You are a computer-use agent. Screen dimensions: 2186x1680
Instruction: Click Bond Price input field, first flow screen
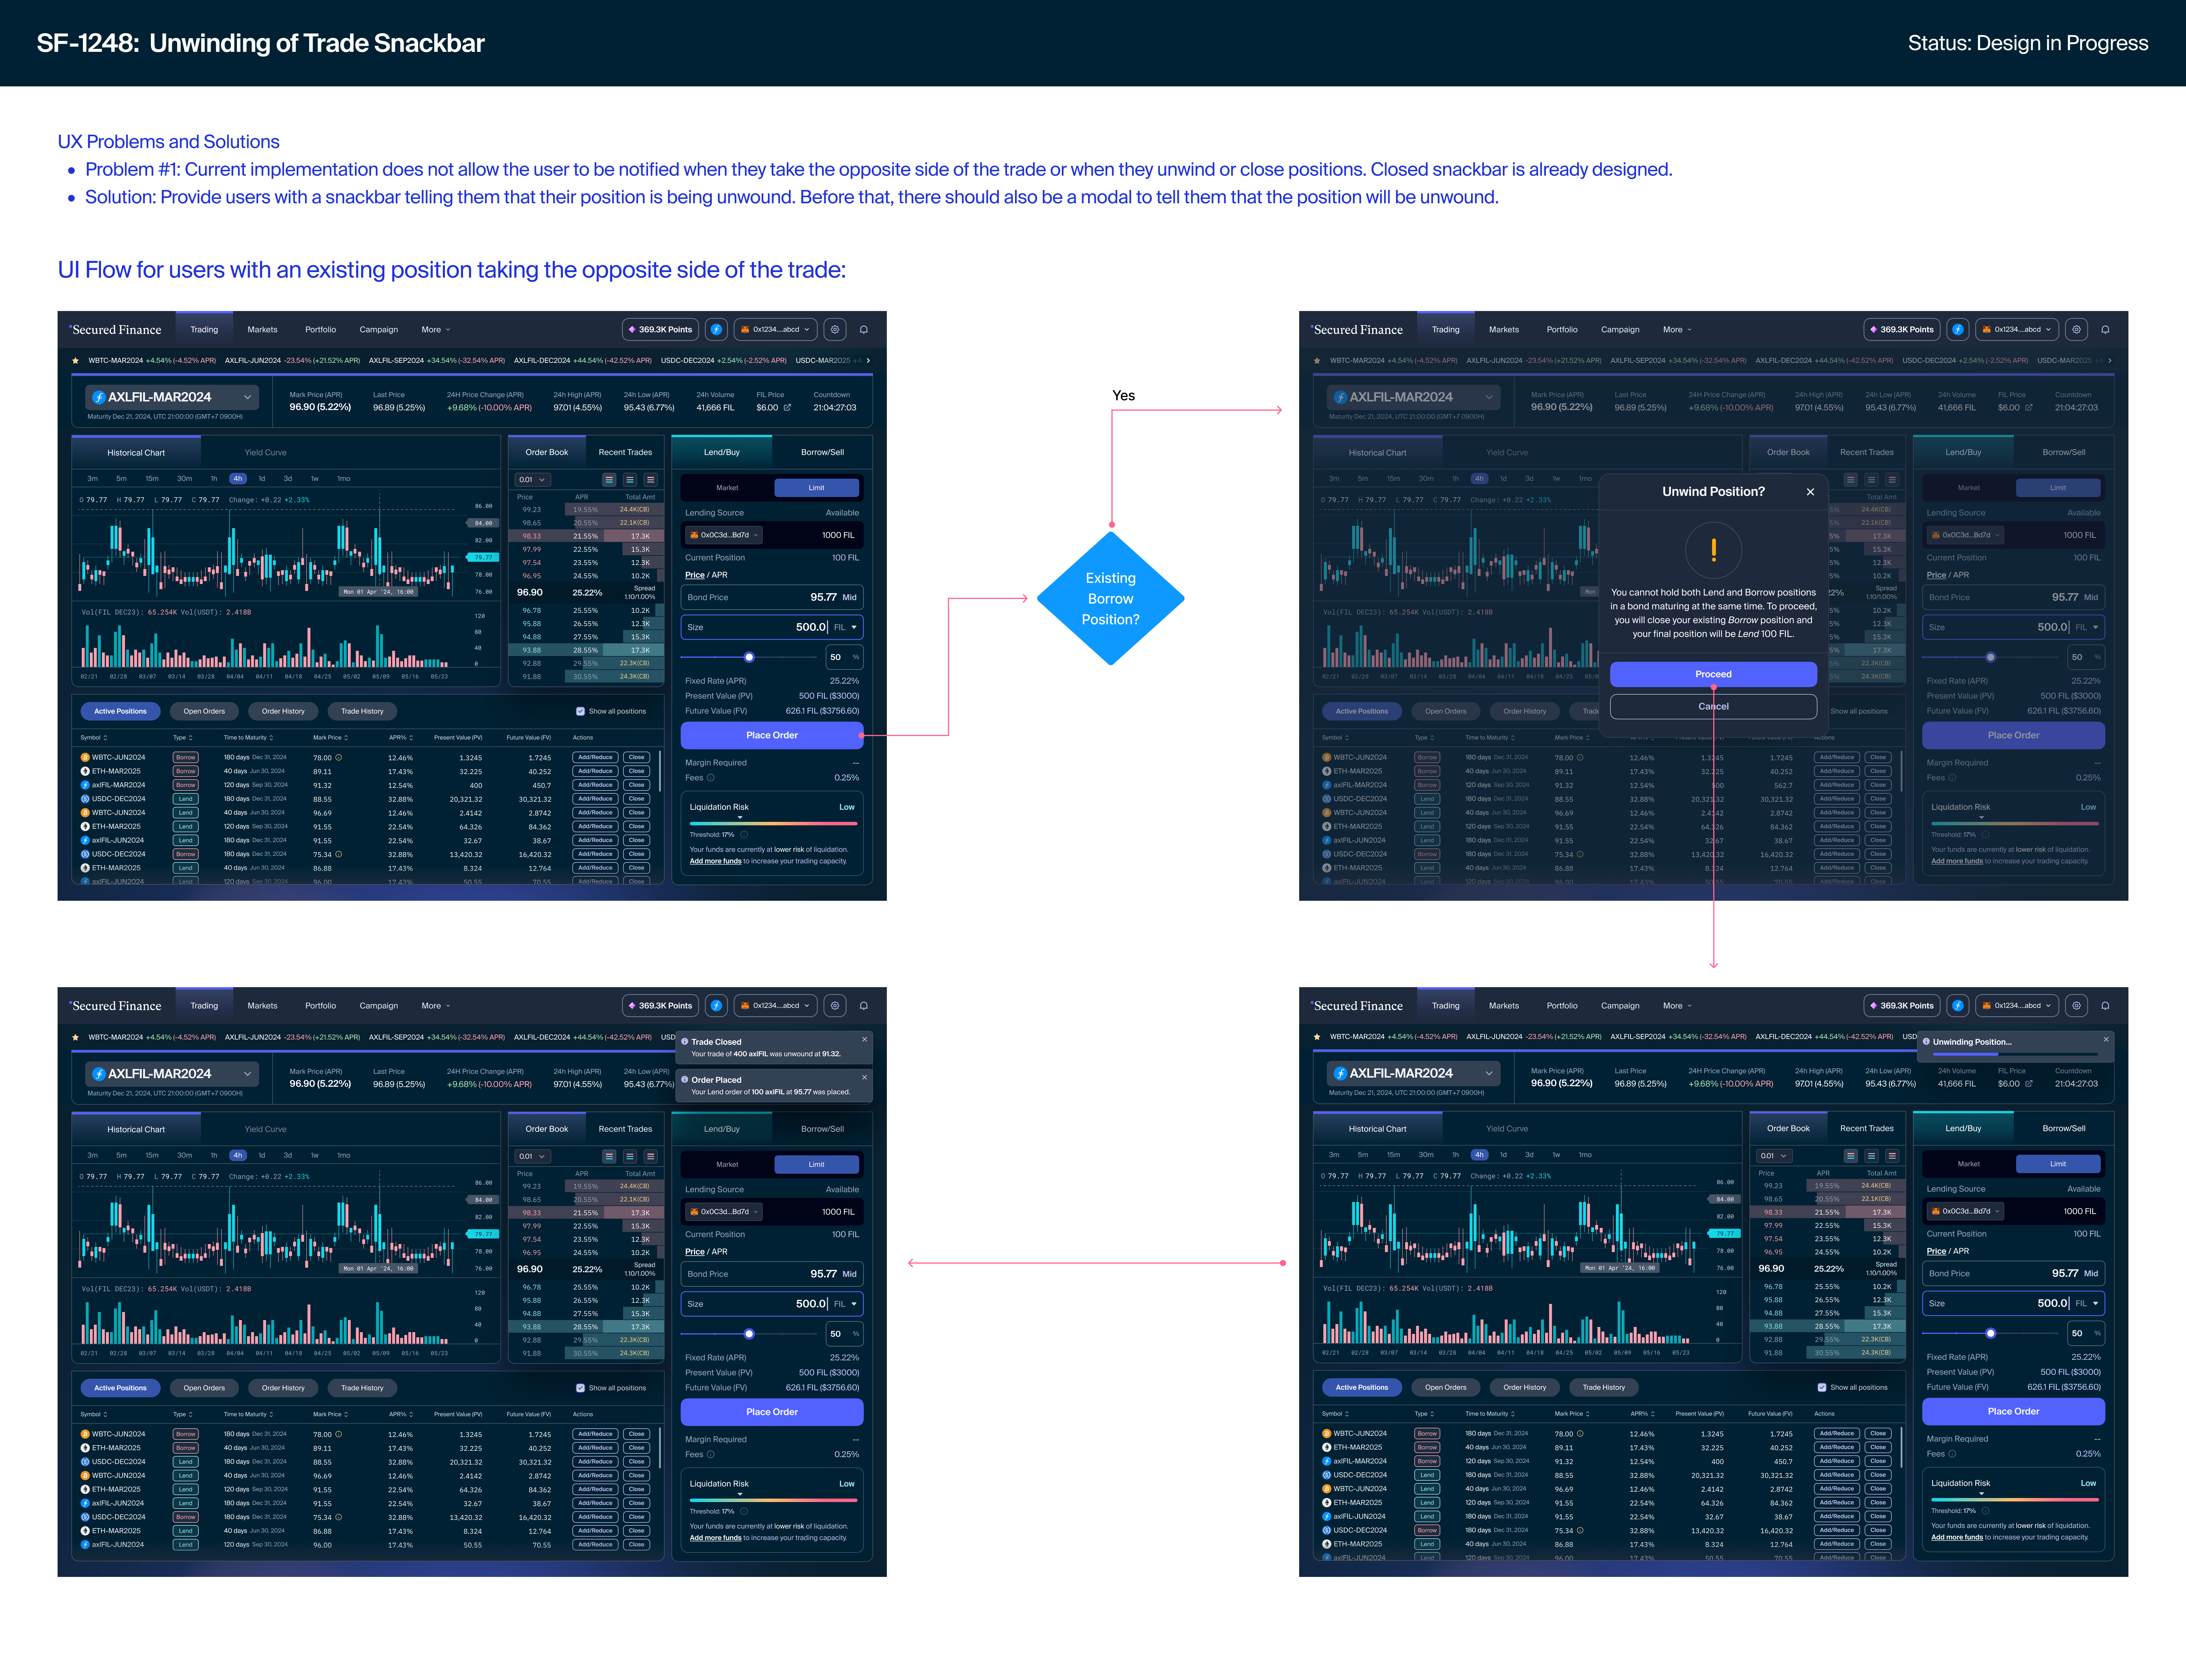coord(772,597)
